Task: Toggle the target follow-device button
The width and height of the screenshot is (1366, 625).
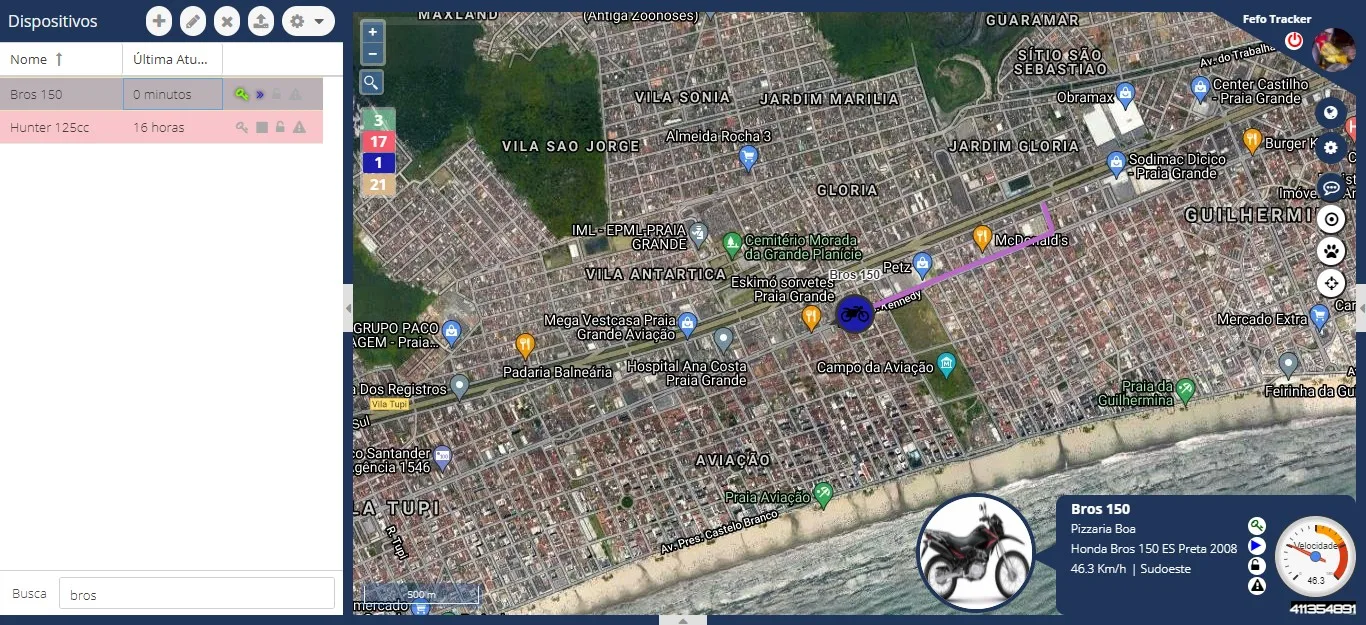Action: coord(1330,219)
